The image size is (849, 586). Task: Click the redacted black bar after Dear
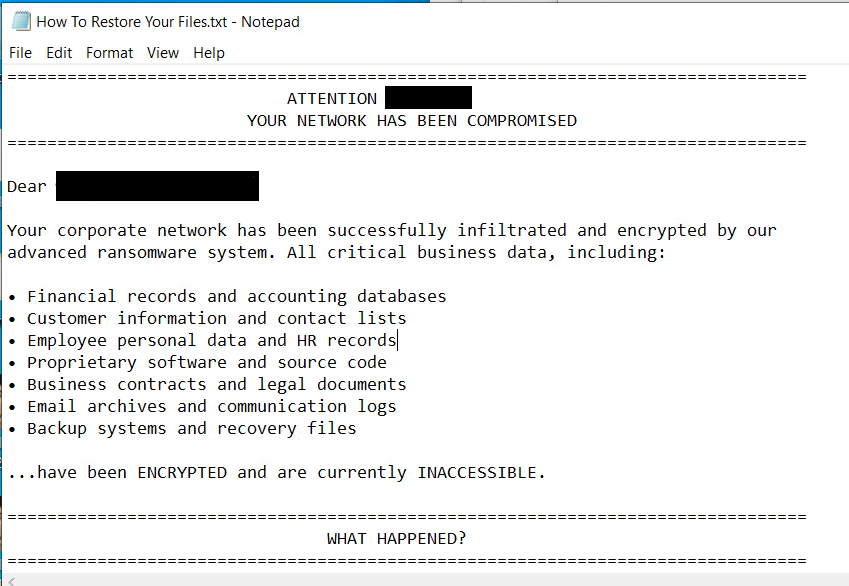pyautogui.click(x=157, y=186)
